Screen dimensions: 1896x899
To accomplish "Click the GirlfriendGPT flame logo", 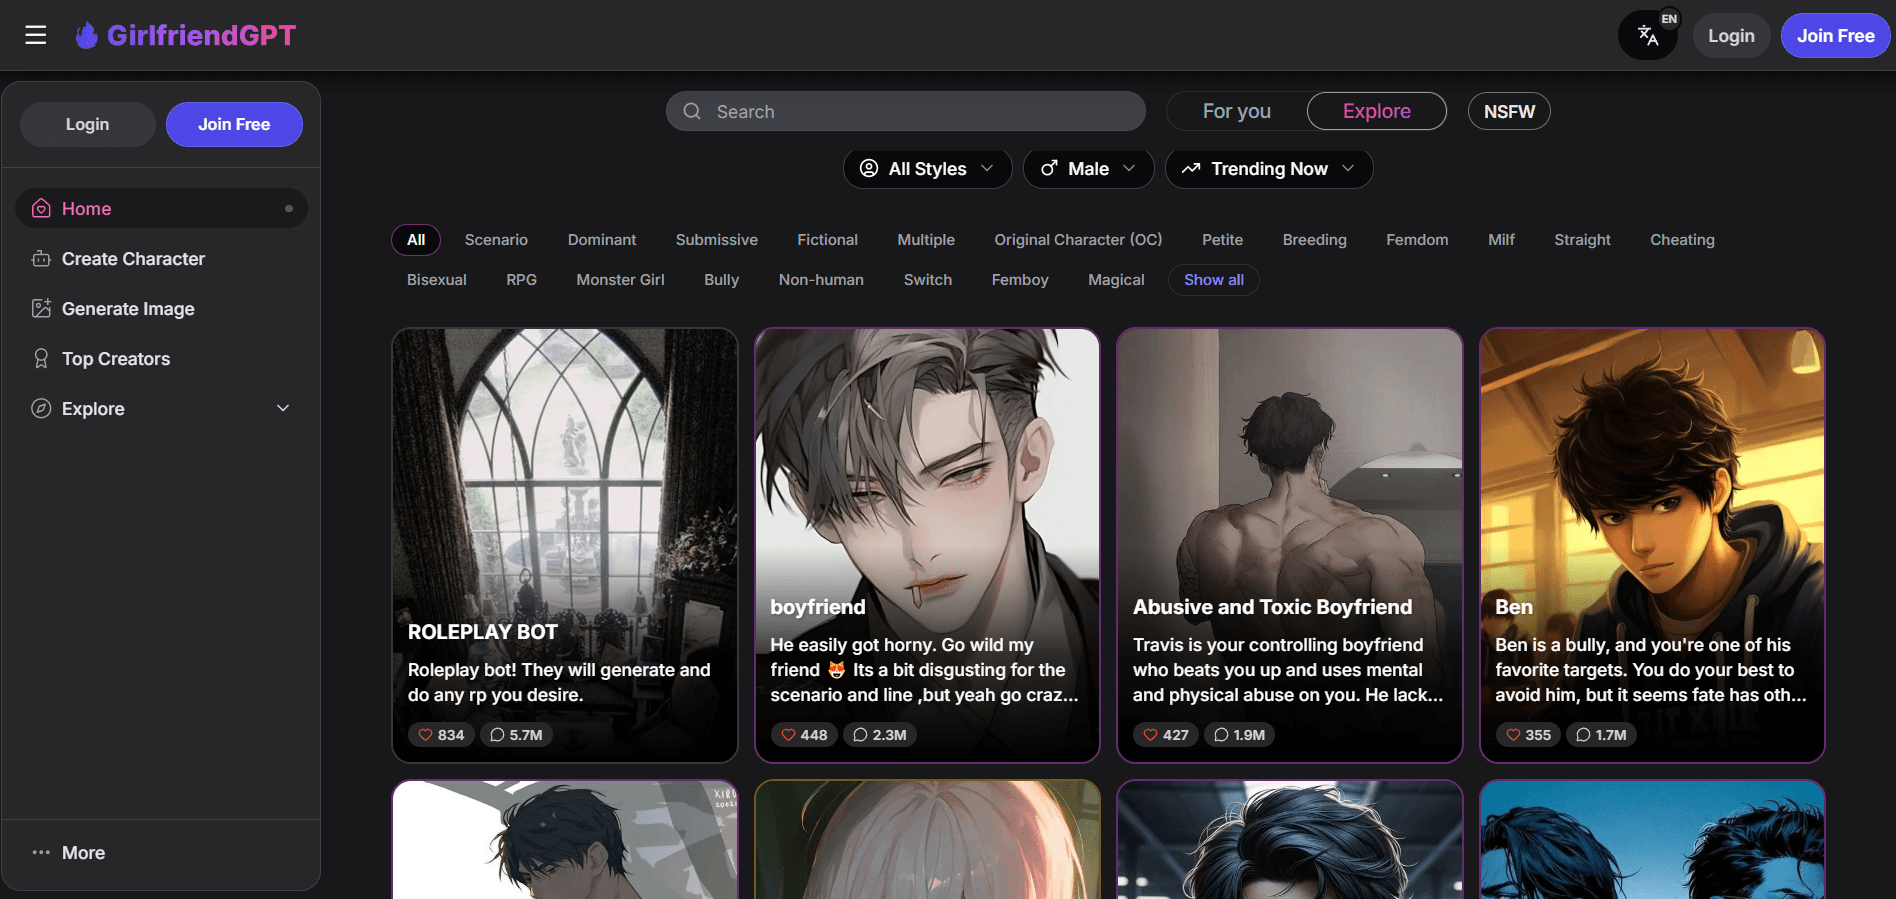I will tap(87, 35).
